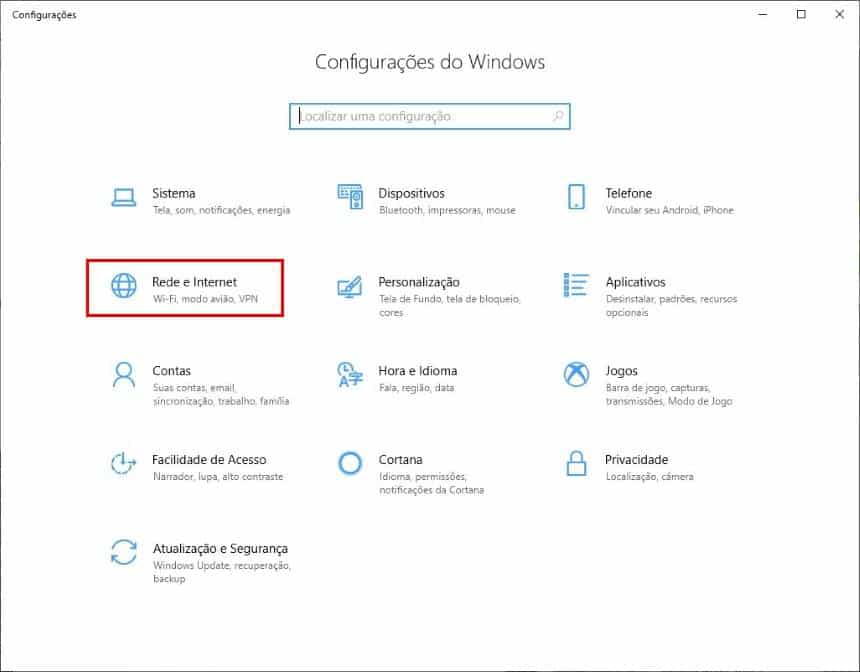Click the magnifier icon in the search box
860x672 pixels.
pos(558,116)
